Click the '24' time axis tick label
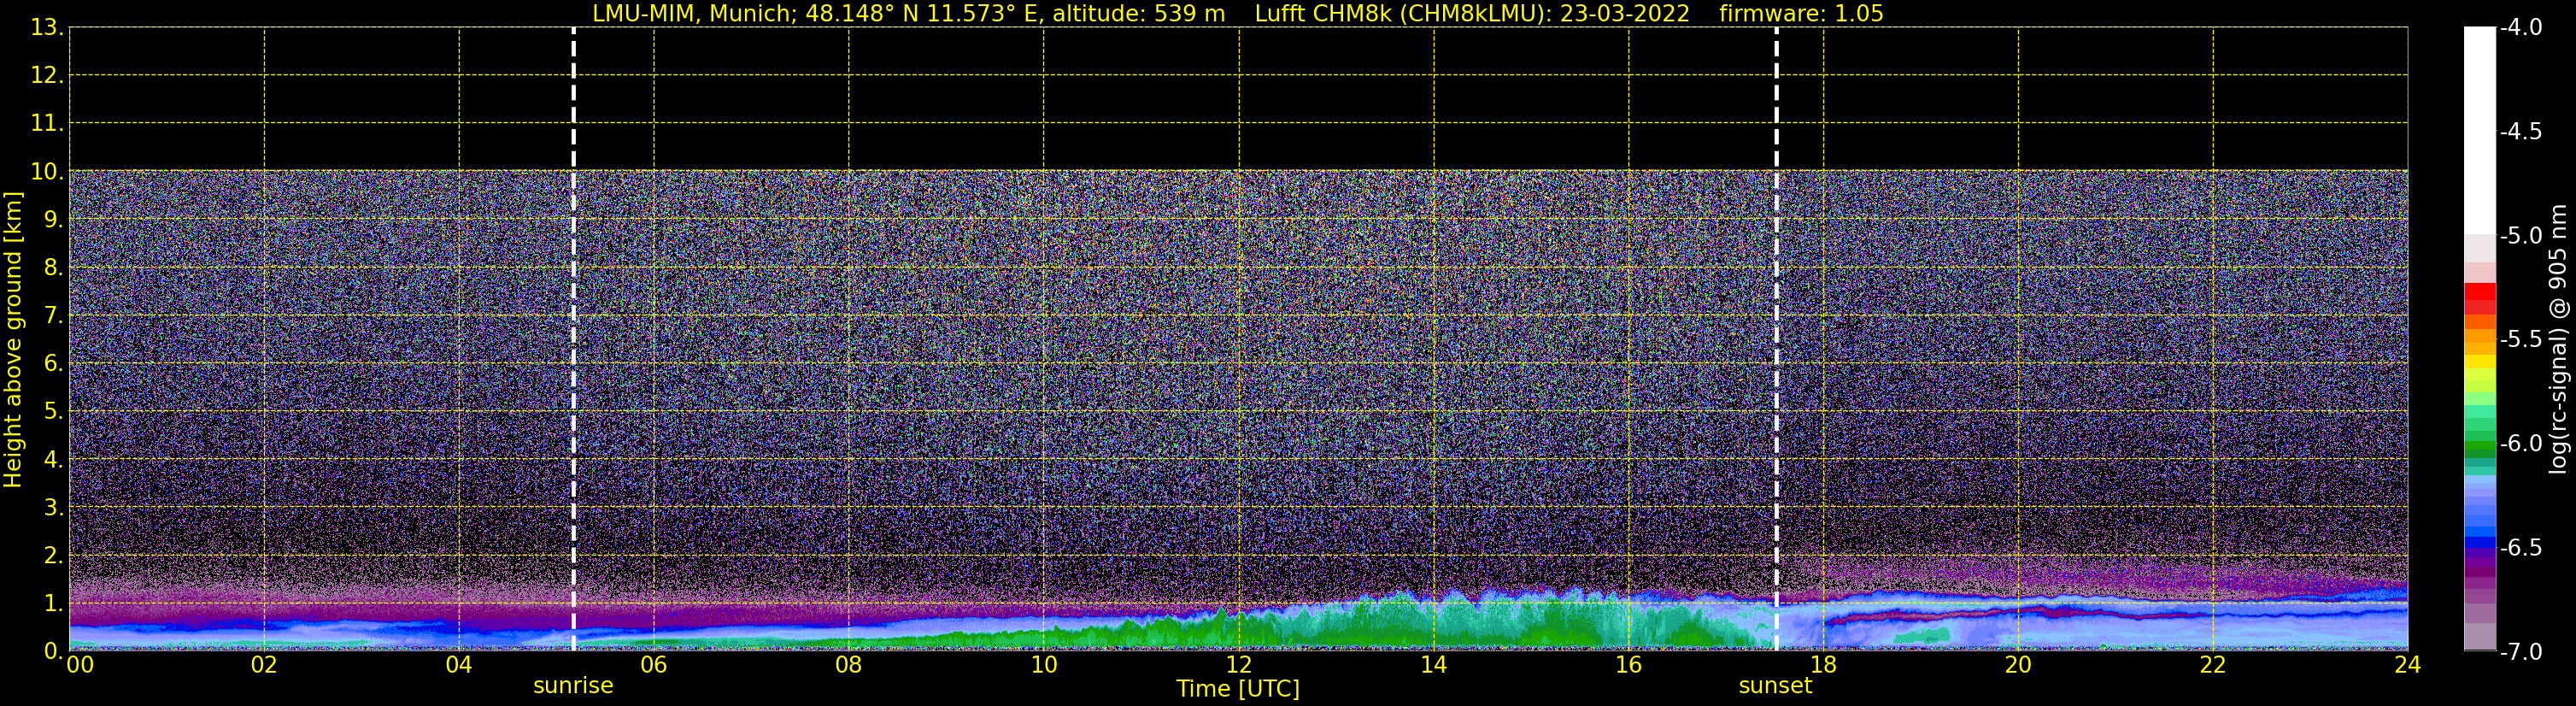The width and height of the screenshot is (2576, 706). 2408,665
